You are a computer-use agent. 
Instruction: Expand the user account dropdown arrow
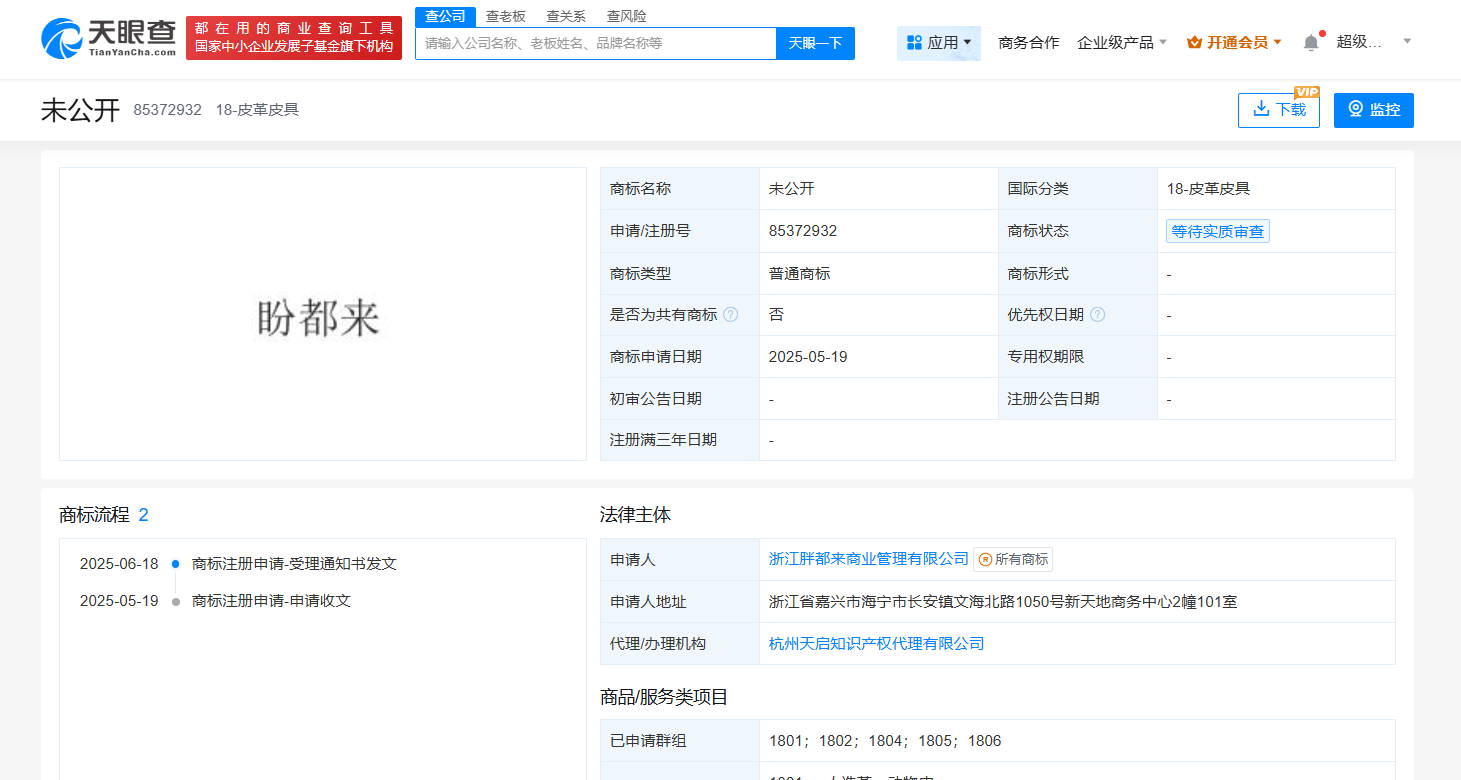pyautogui.click(x=1407, y=41)
